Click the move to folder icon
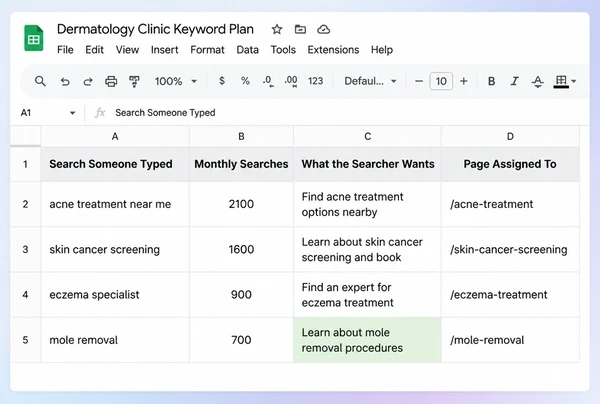This screenshot has height=404, width=600. pos(300,29)
